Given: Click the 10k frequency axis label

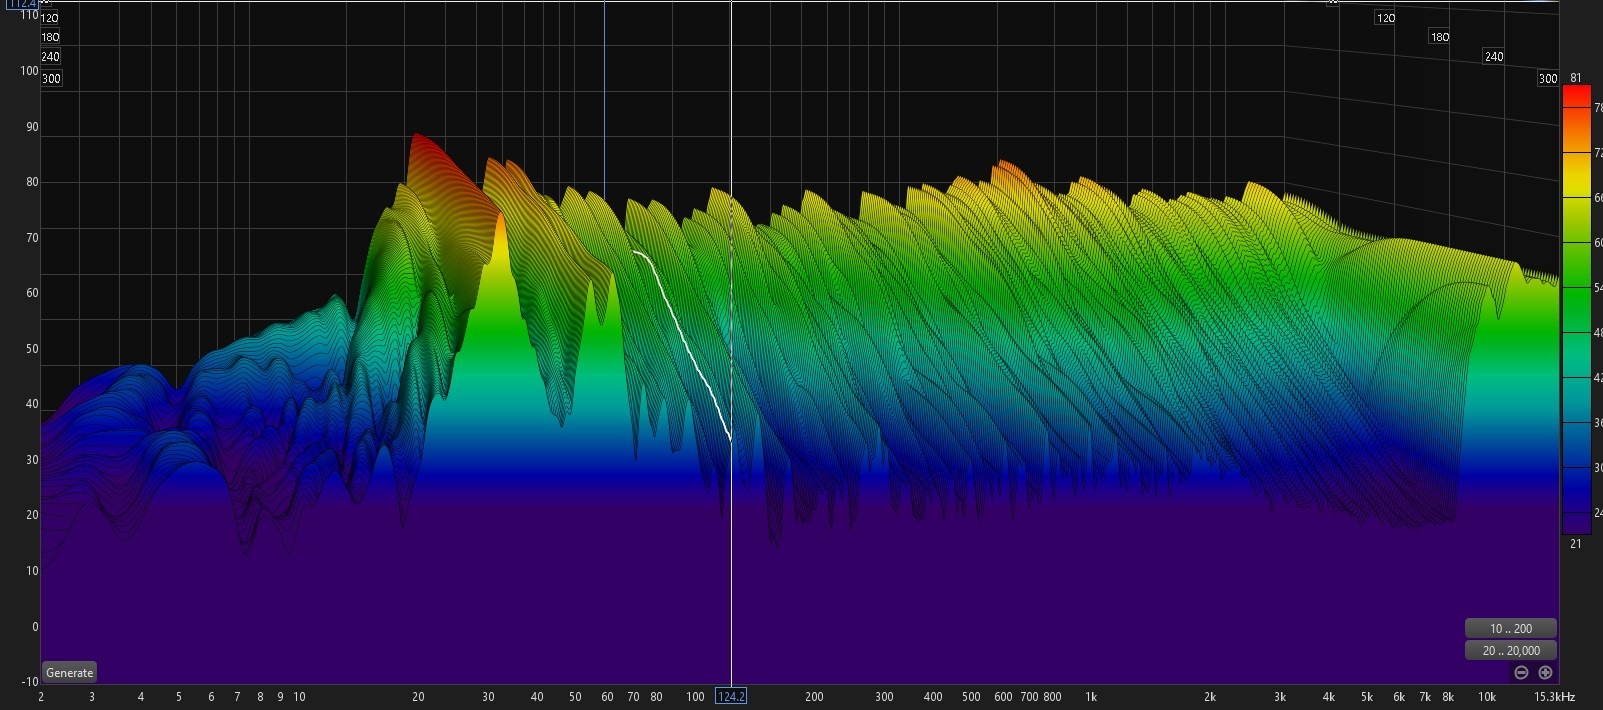Looking at the screenshot, I should pos(1487,696).
